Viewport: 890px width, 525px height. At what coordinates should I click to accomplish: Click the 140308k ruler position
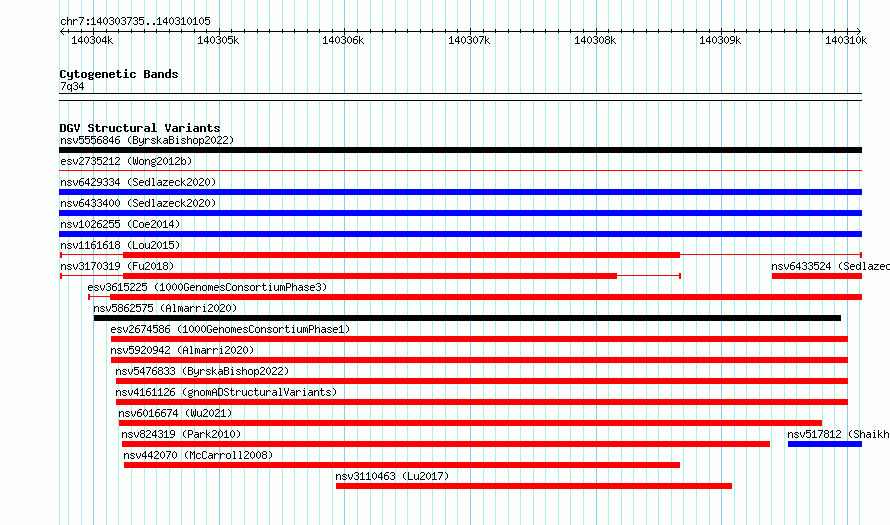595,40
